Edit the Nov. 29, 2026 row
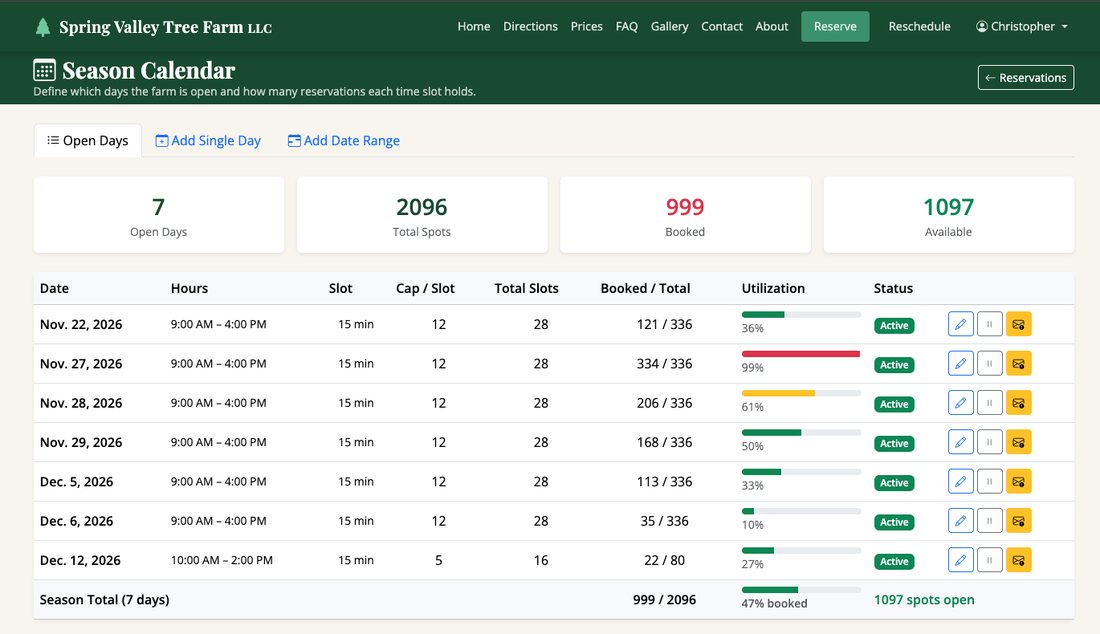The height and width of the screenshot is (634, 1100). click(960, 442)
